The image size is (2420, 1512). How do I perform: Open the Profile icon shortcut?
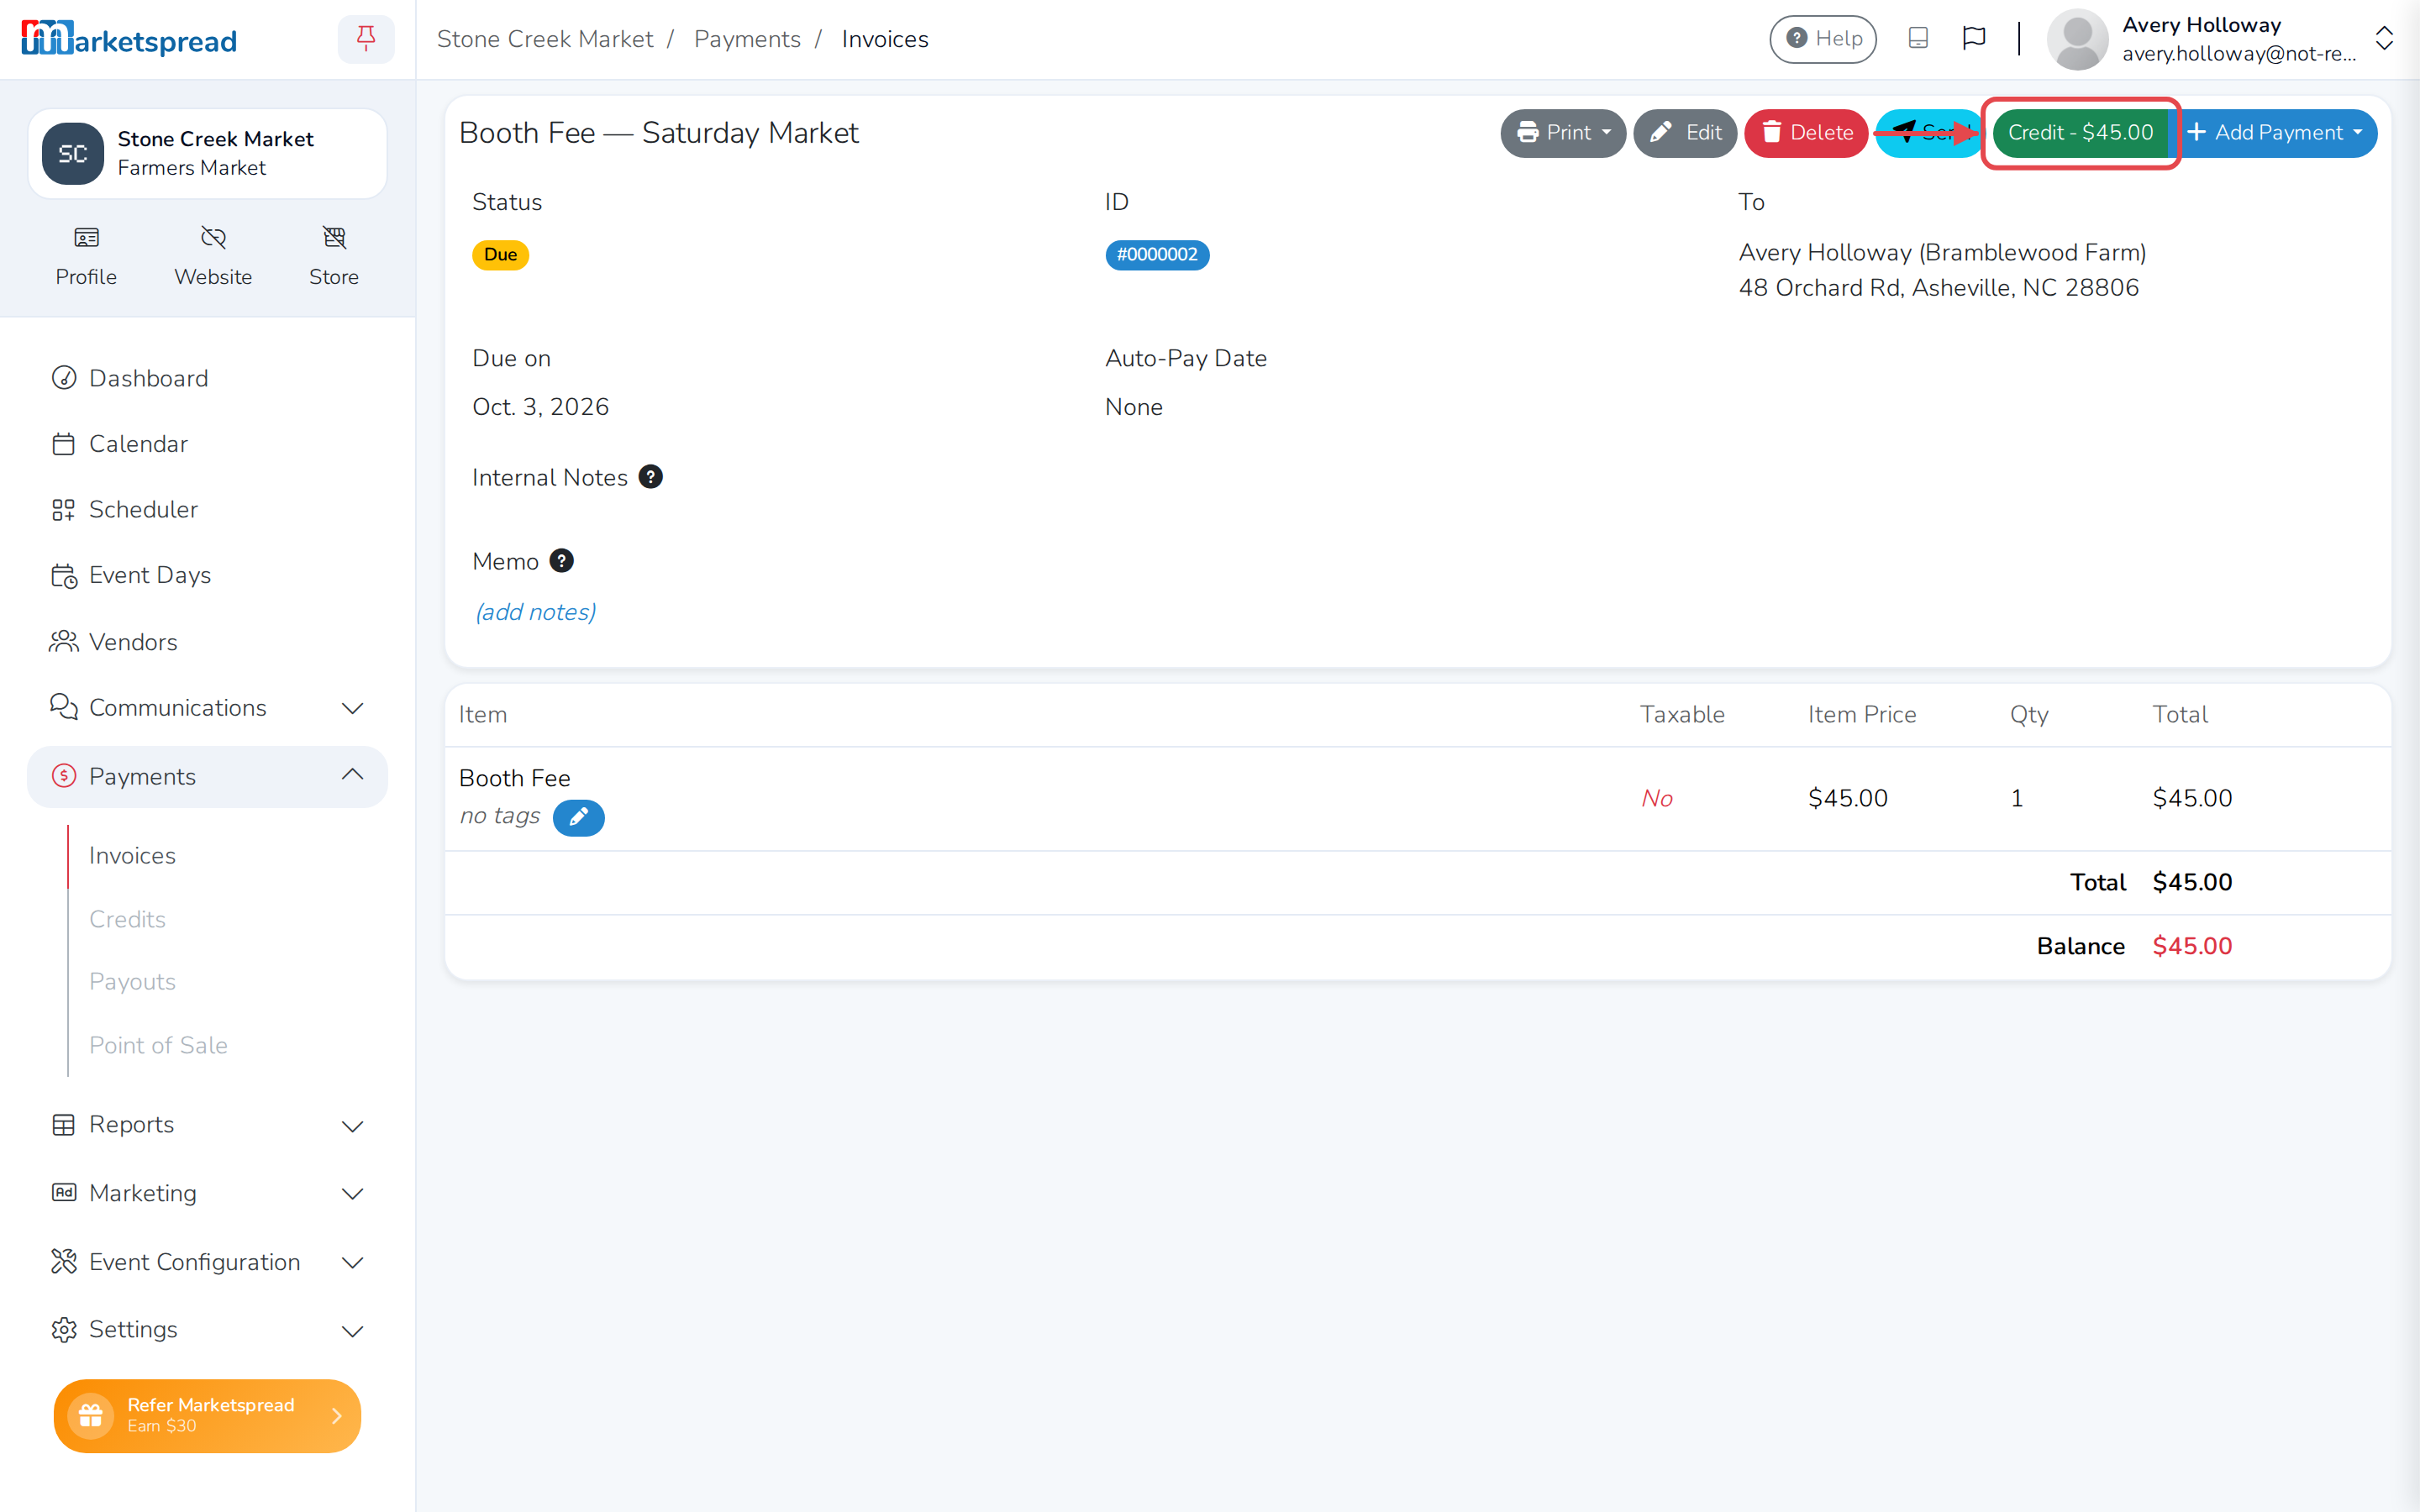(x=86, y=256)
